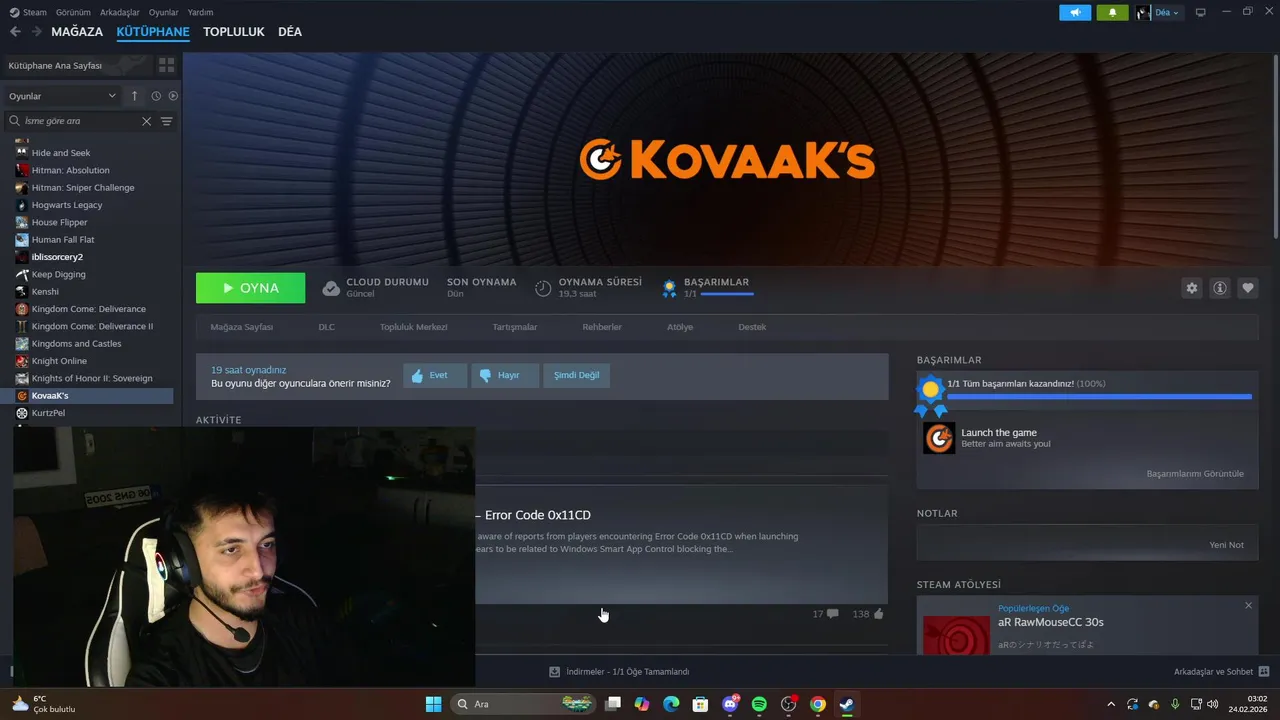This screenshot has height=720, width=1280.
Task: Switch to Big Picture mode icon
Action: tap(1201, 12)
